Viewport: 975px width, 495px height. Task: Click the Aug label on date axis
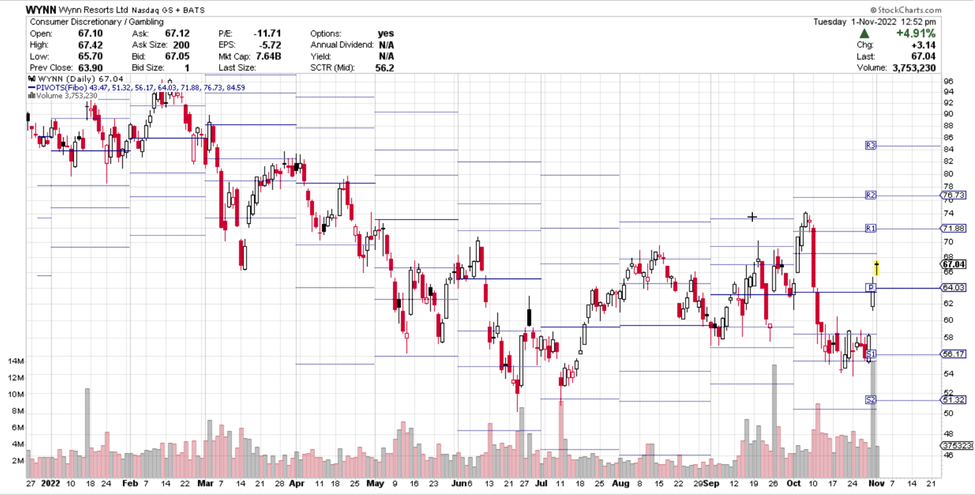620,483
